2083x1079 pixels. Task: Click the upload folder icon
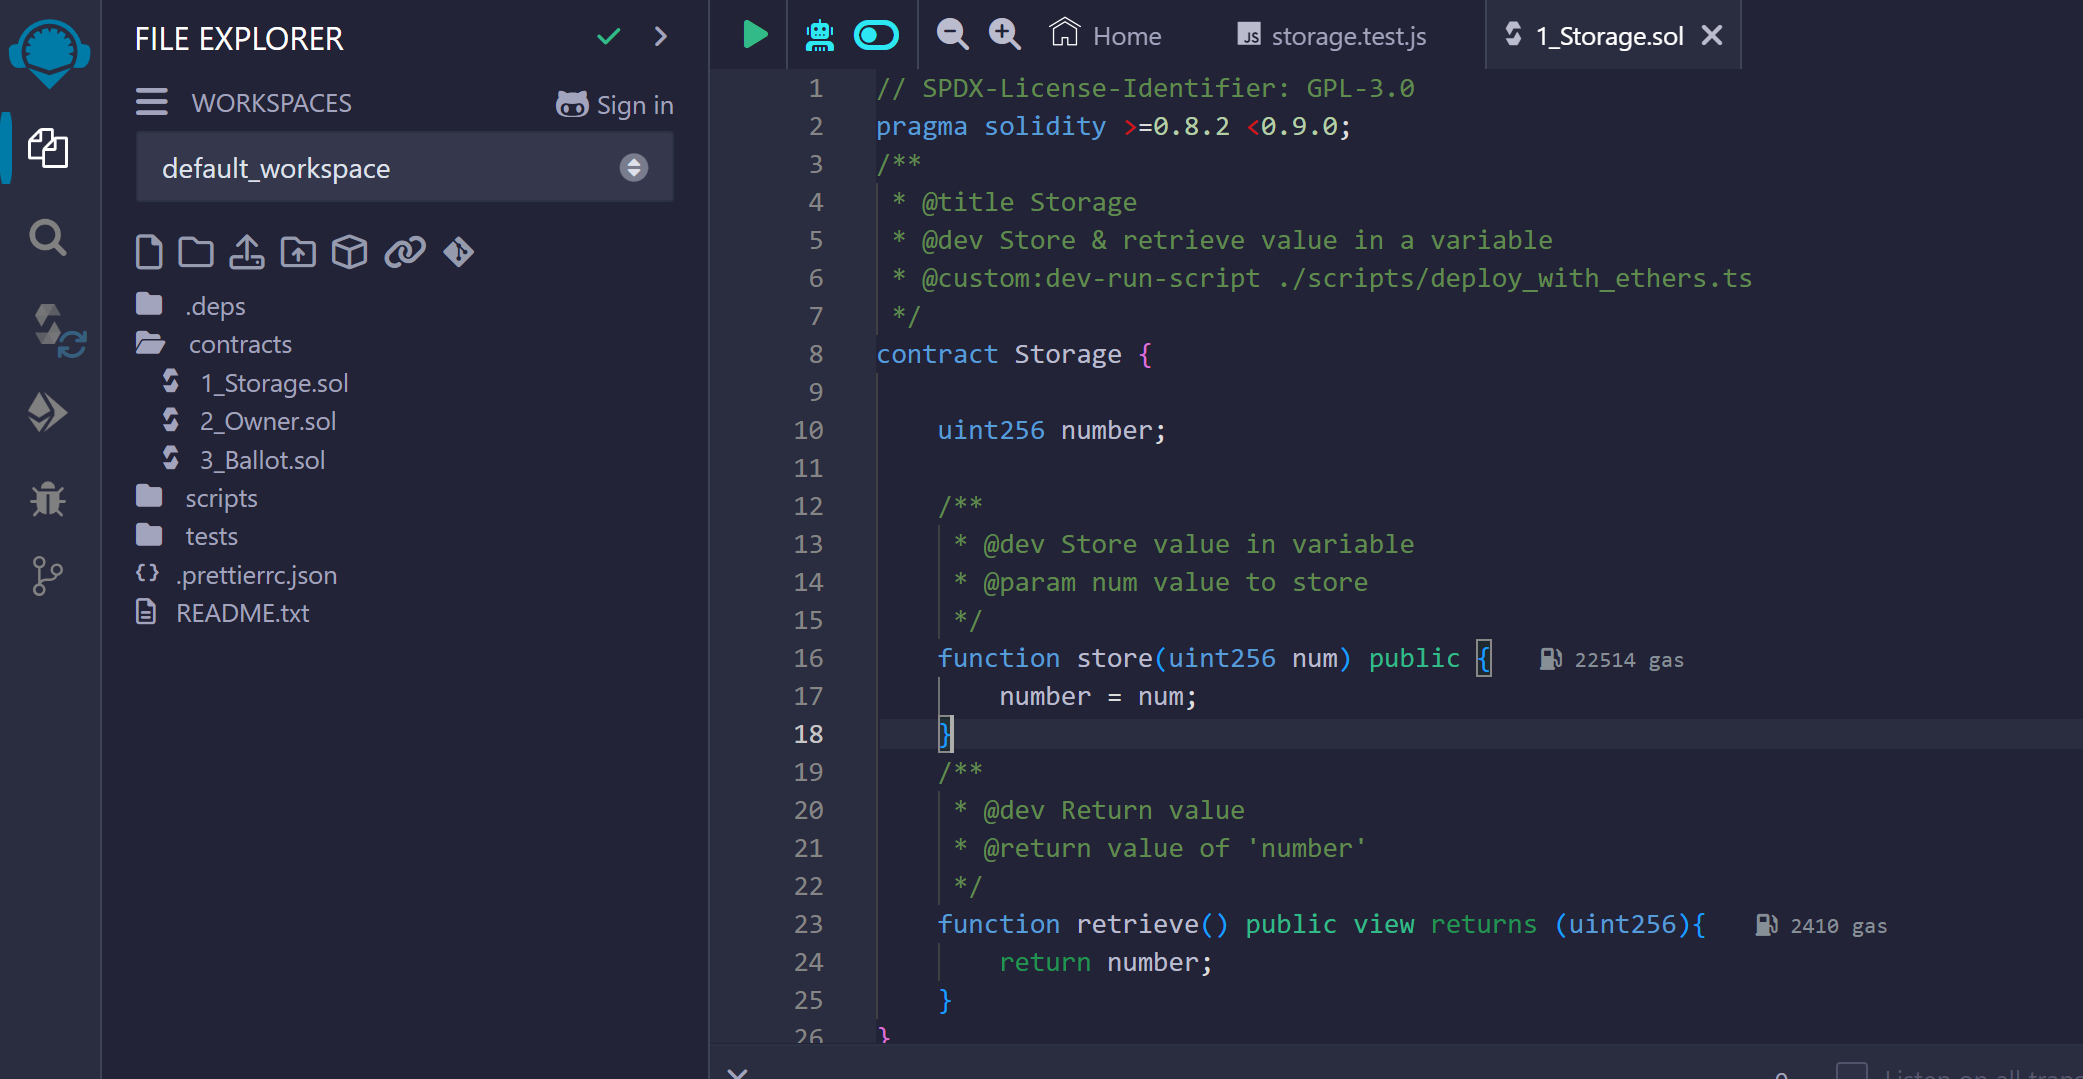click(298, 252)
